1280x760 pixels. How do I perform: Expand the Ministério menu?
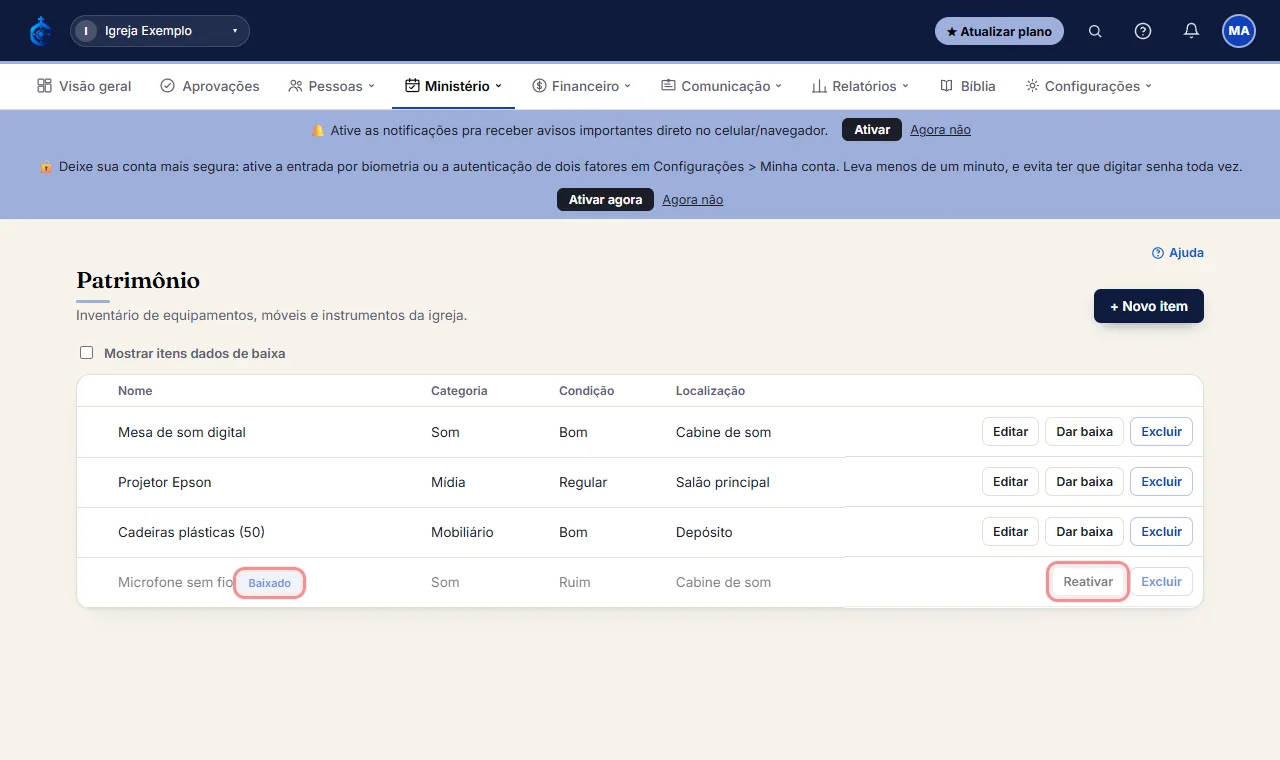453,86
